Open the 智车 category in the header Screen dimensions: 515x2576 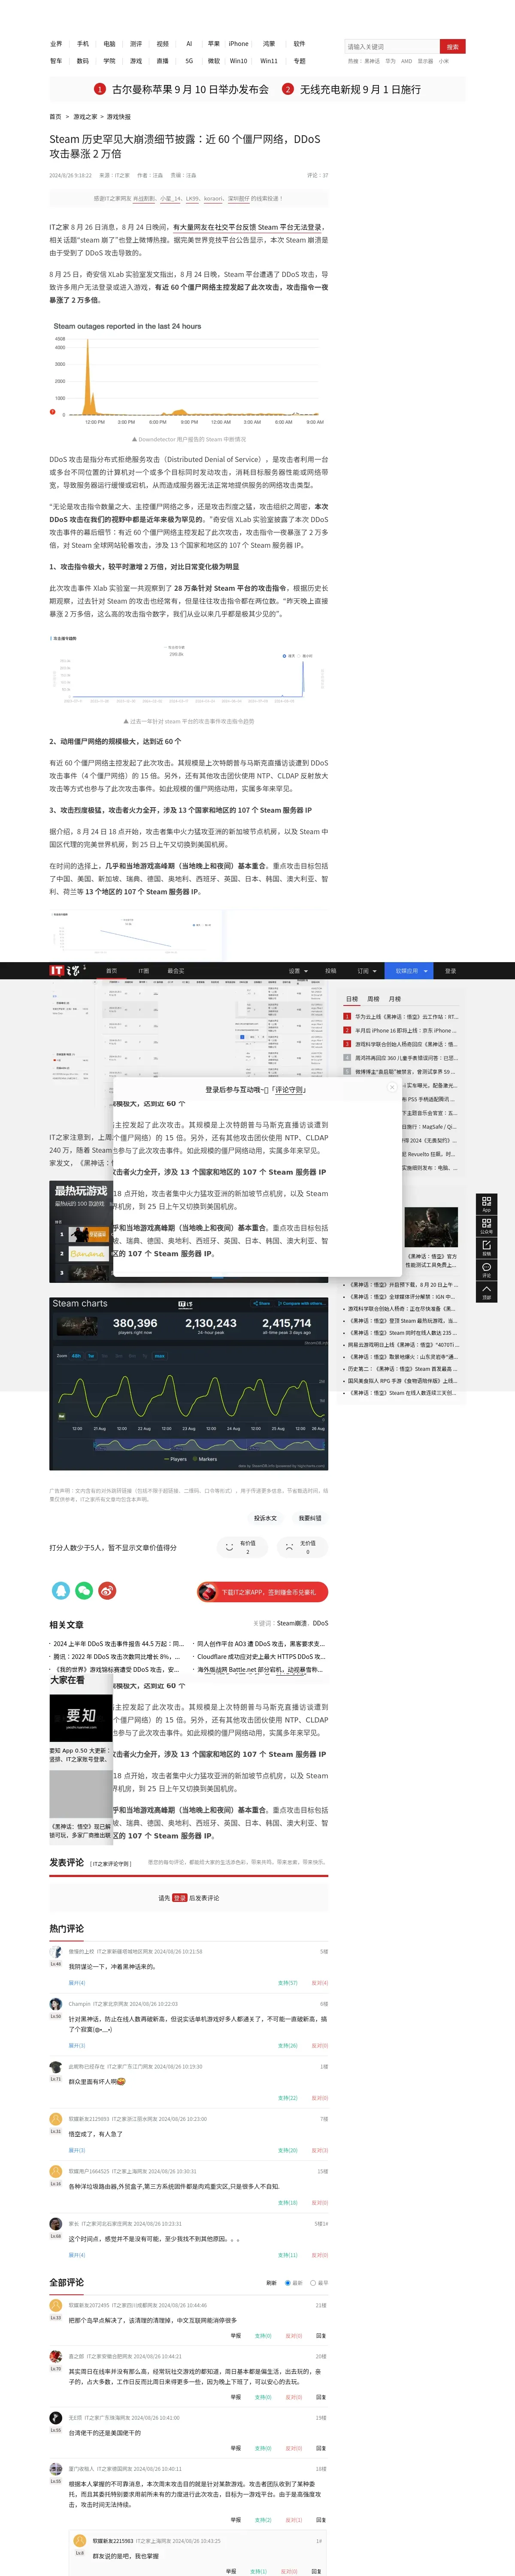(x=56, y=61)
